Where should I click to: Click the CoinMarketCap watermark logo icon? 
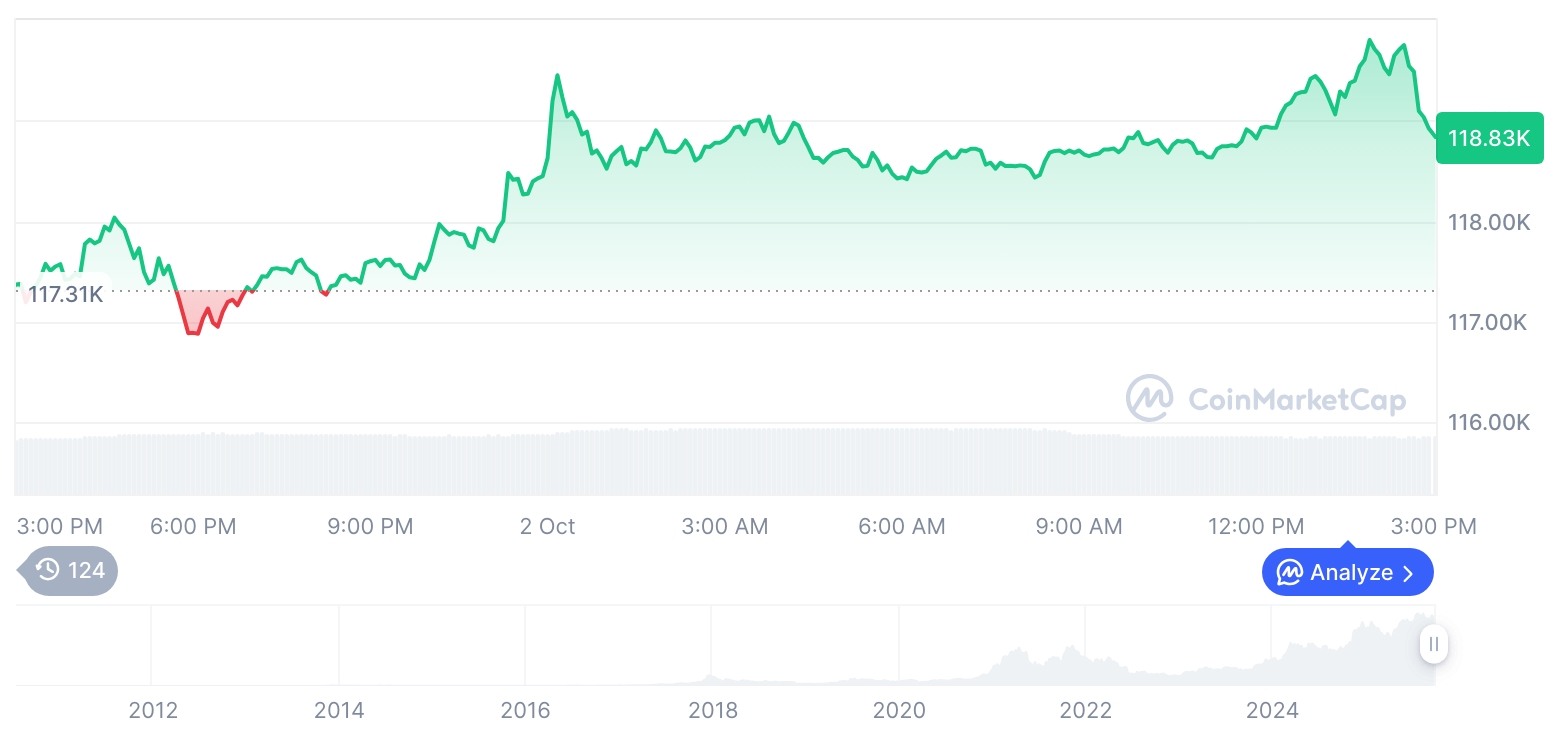click(x=1149, y=399)
